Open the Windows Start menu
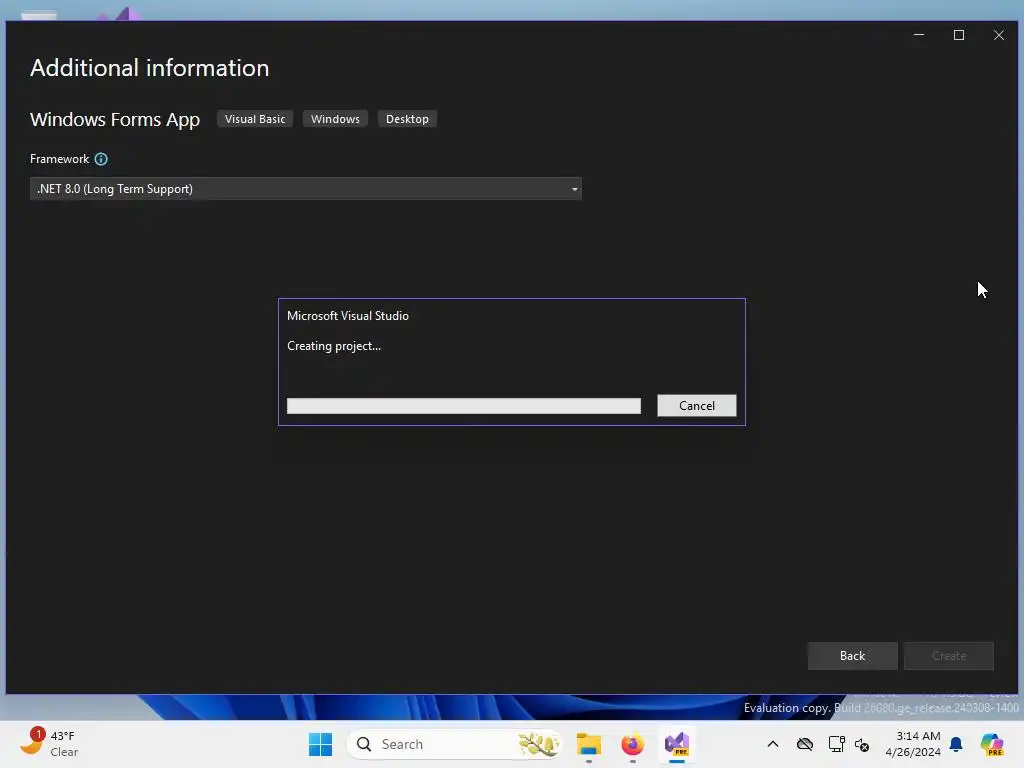This screenshot has height=768, width=1024. tap(320, 744)
